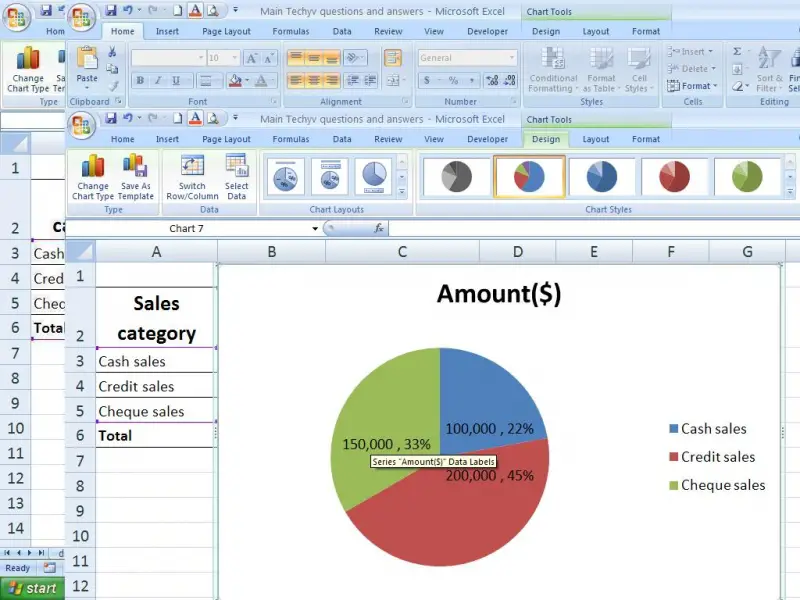The height and width of the screenshot is (600, 800).
Task: Toggle Top Align in the Alignment group
Action: tap(296, 58)
